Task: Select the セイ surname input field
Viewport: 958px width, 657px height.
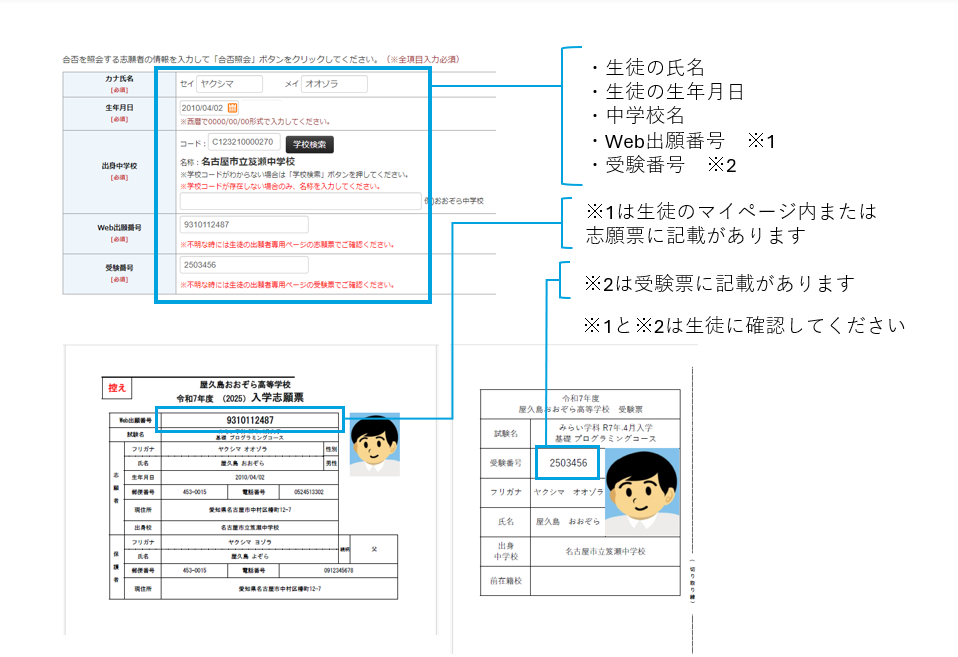Action: click(x=228, y=84)
